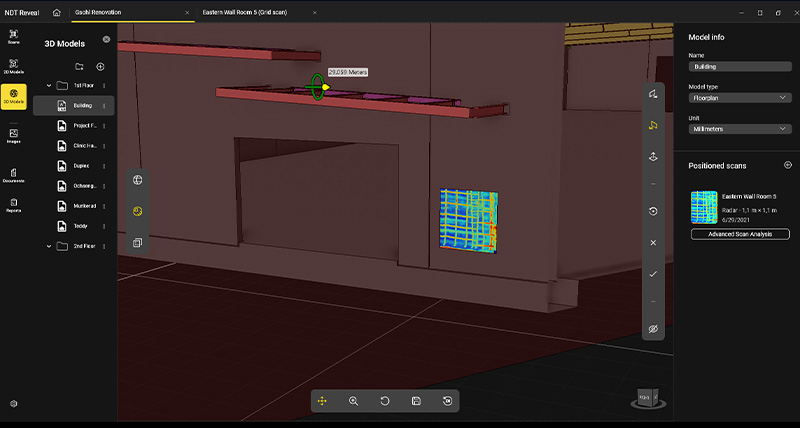
Task: Click the home icon in title bar
Action: point(57,12)
